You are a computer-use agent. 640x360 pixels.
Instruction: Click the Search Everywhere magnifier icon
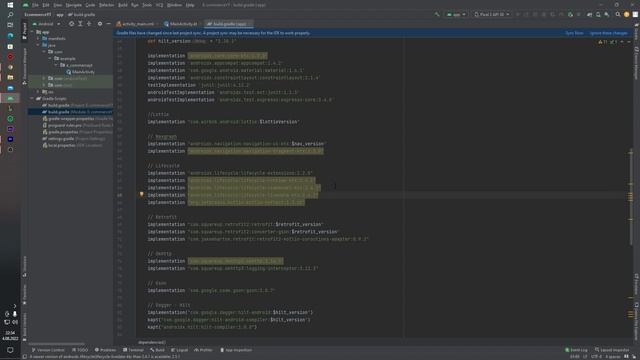(x=618, y=14)
